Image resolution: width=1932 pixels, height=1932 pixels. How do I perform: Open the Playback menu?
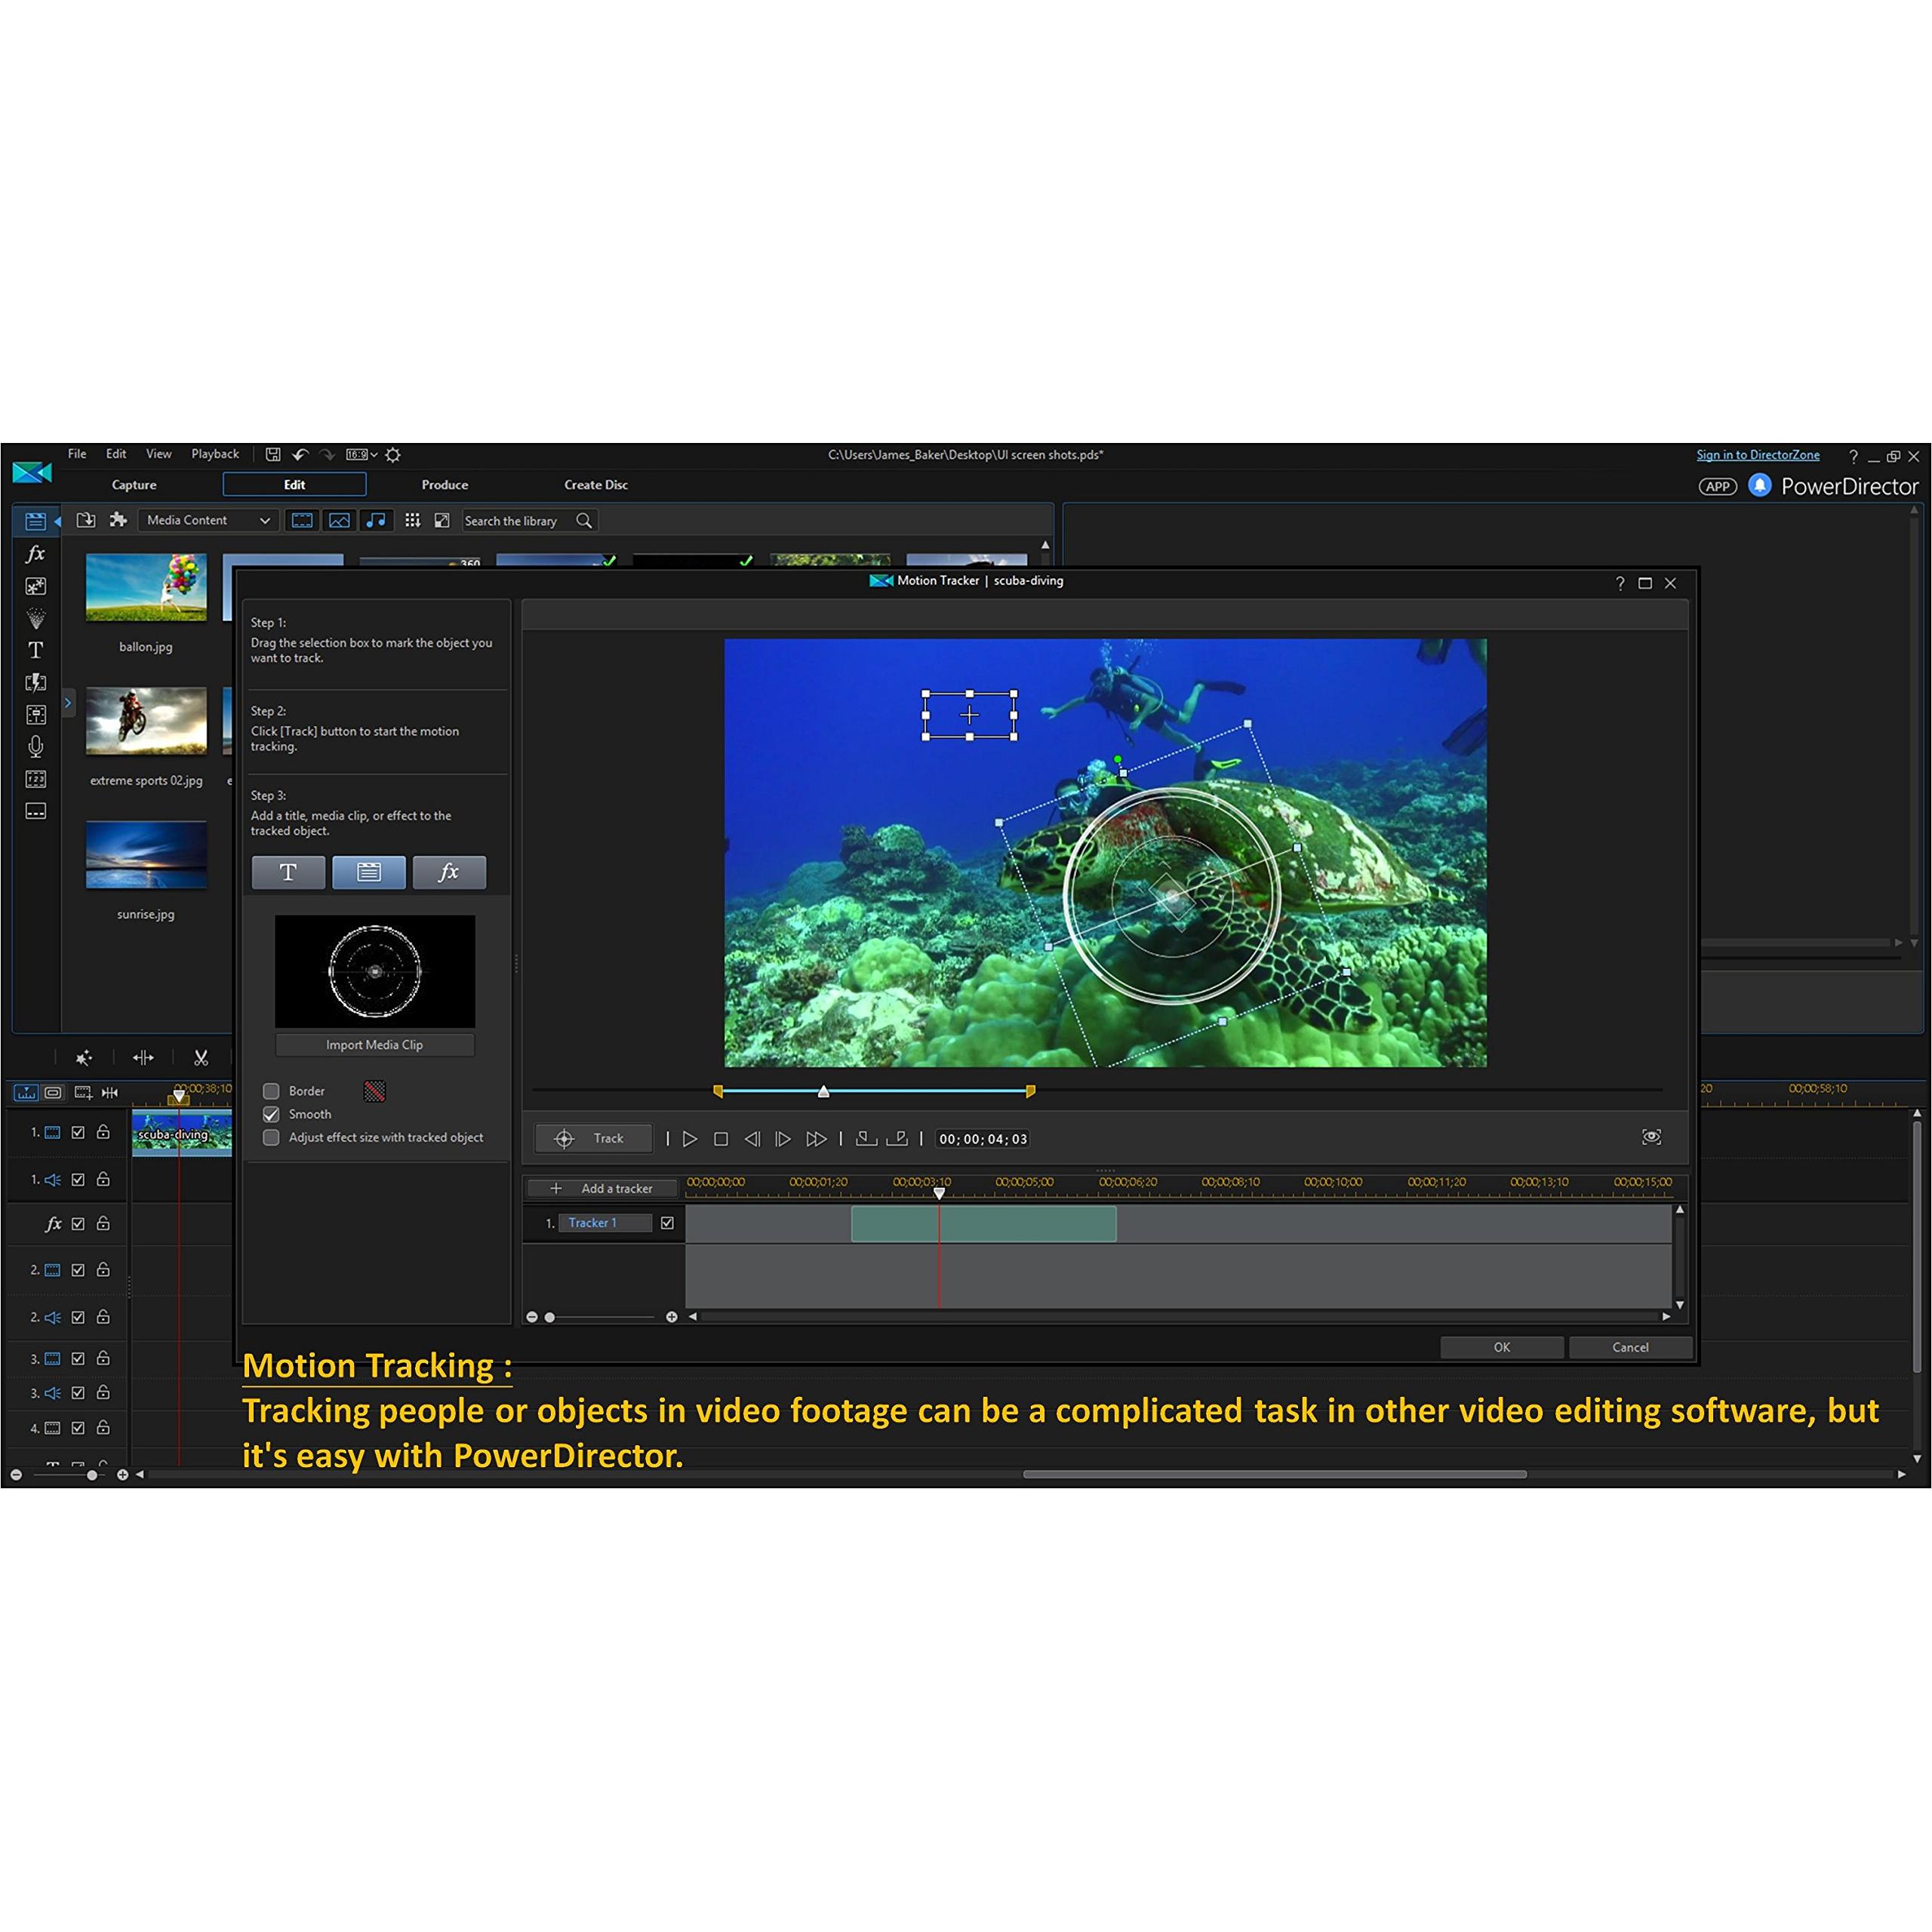coord(215,454)
